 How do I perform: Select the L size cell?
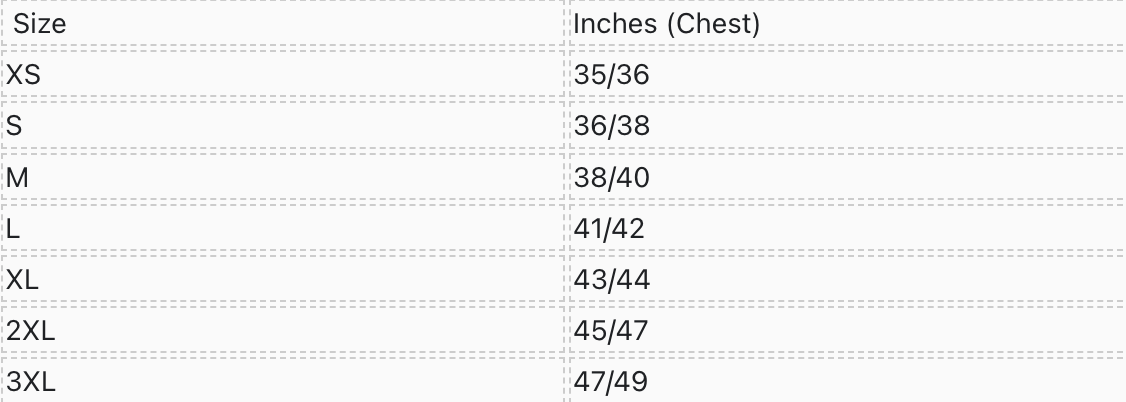click(x=13, y=229)
